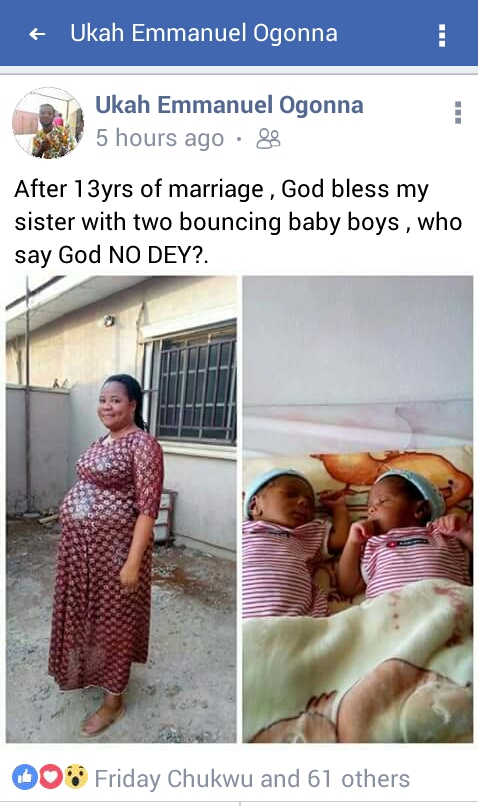Viewport: 478px width, 806px height.
Task: Click the '5 hours ago' timestamp
Action: click(160, 138)
